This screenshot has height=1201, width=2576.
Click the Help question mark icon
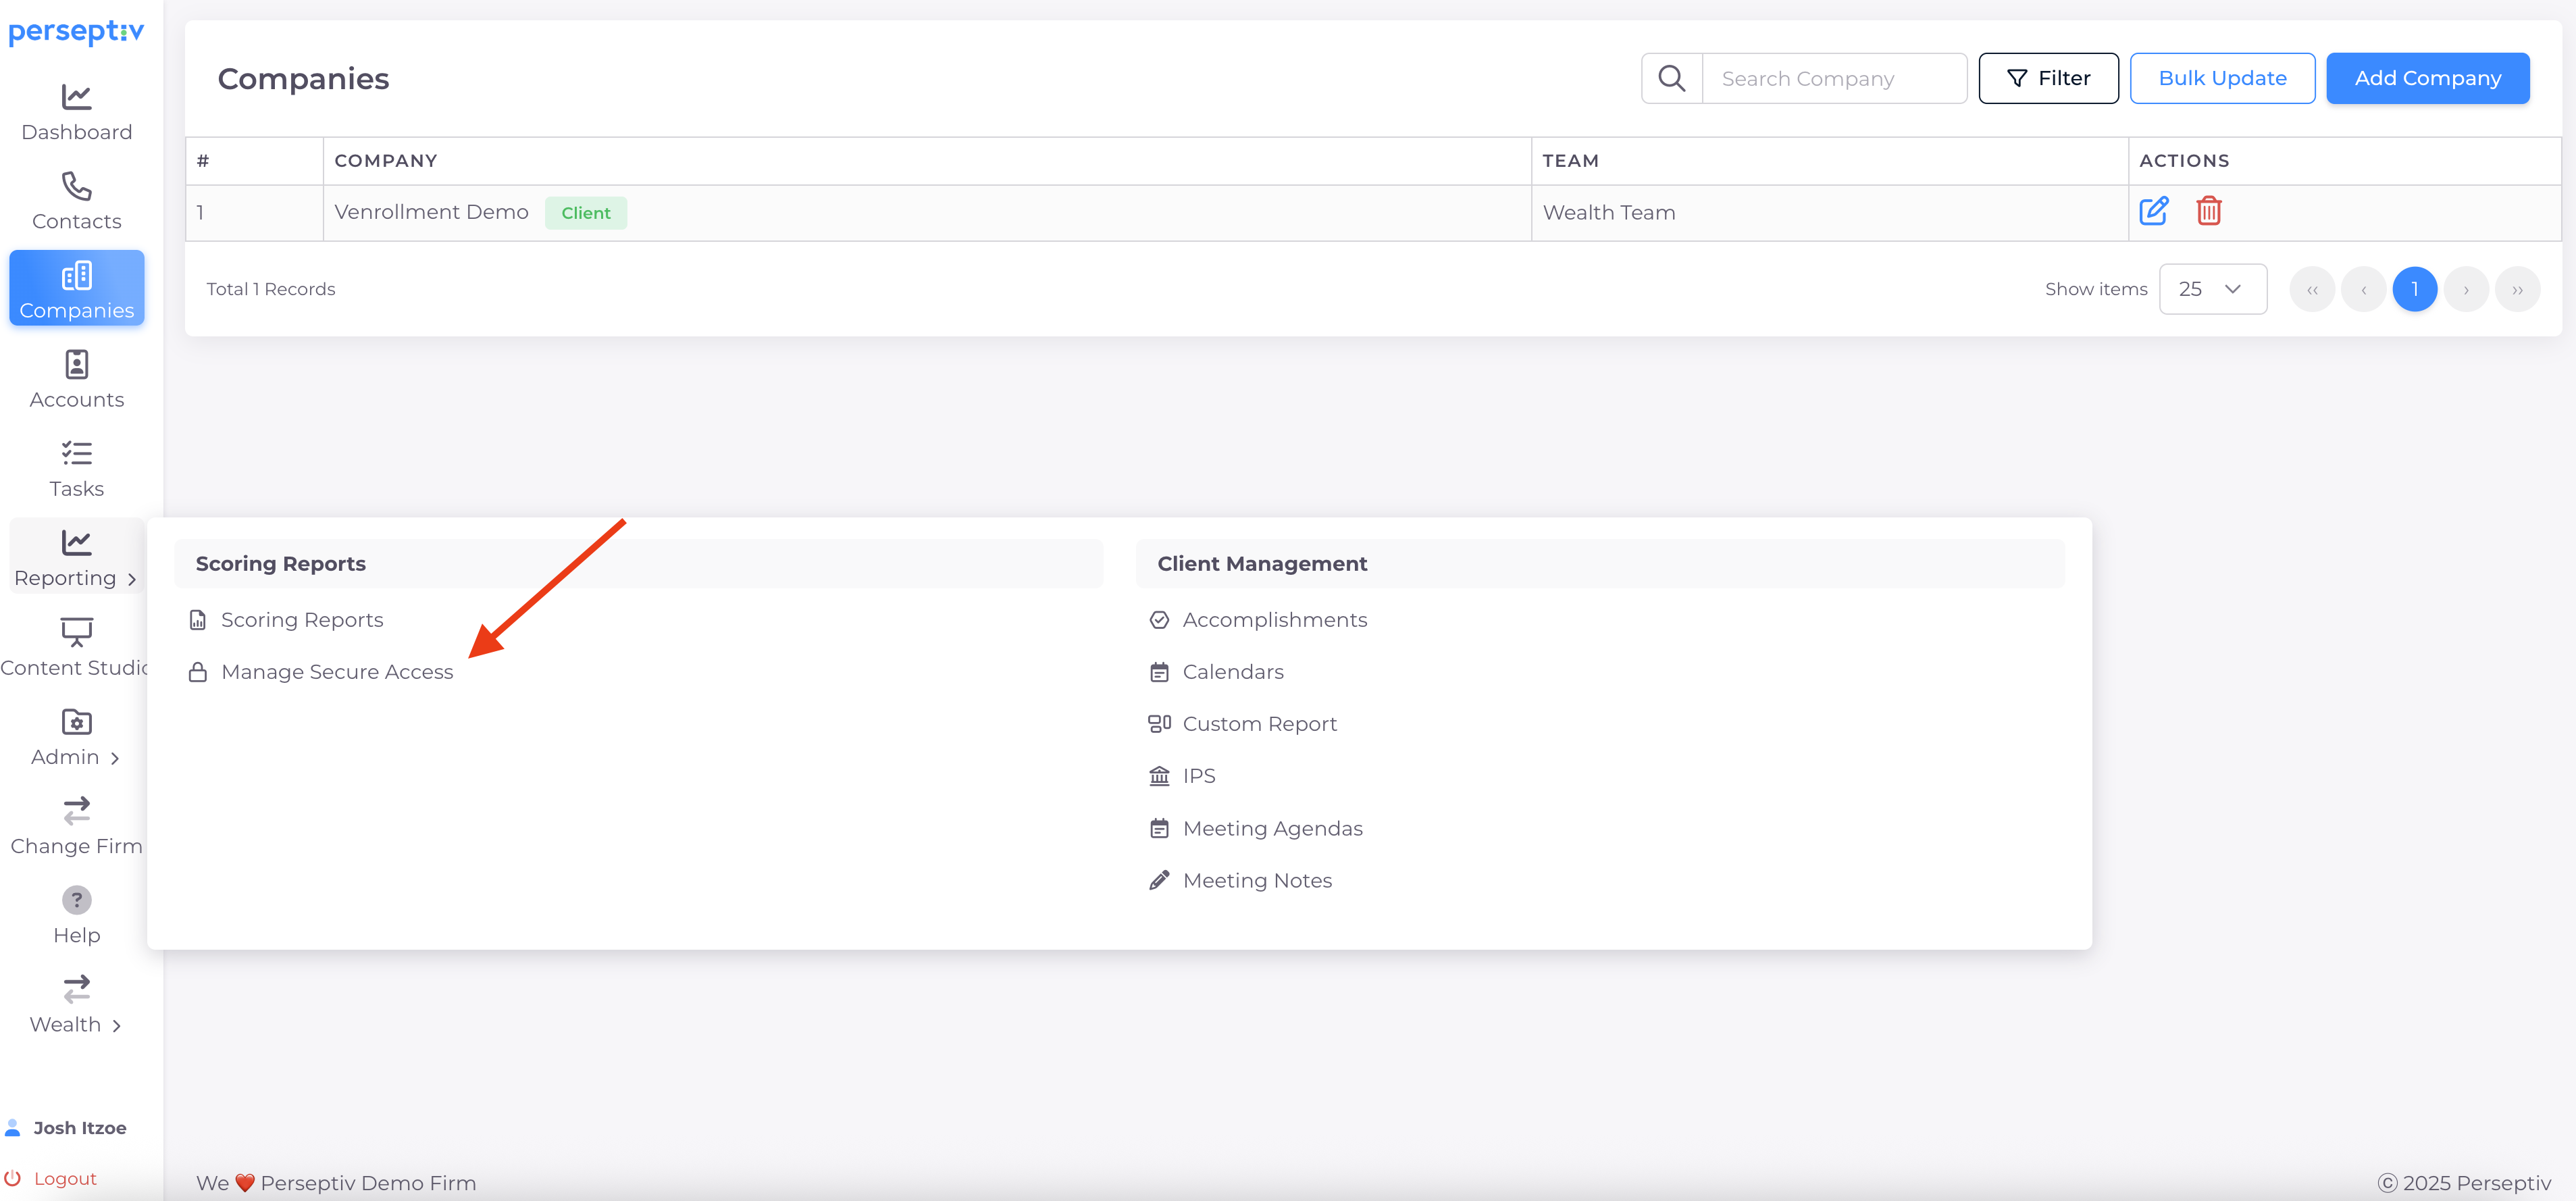pyautogui.click(x=77, y=900)
